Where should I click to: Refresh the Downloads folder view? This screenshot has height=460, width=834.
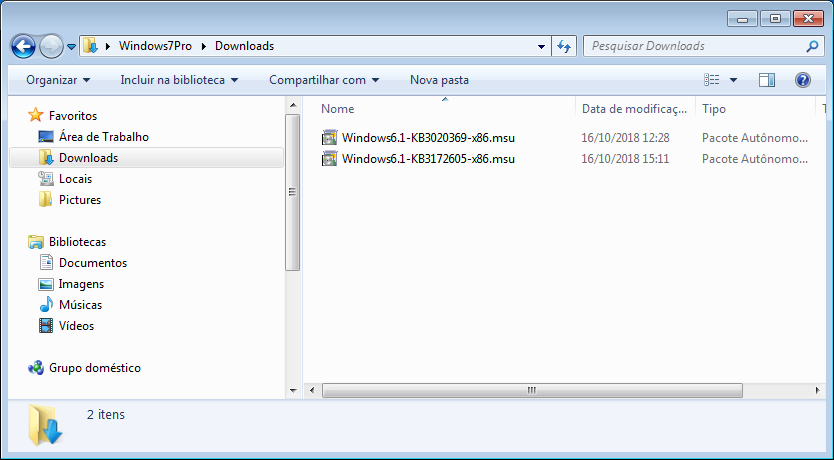coord(564,46)
